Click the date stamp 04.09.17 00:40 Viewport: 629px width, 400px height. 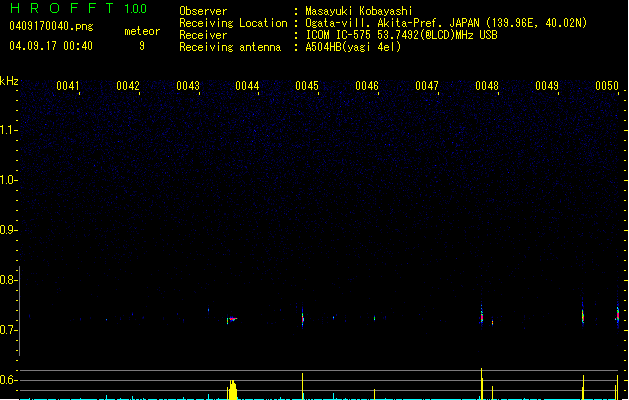[x=51, y=46]
